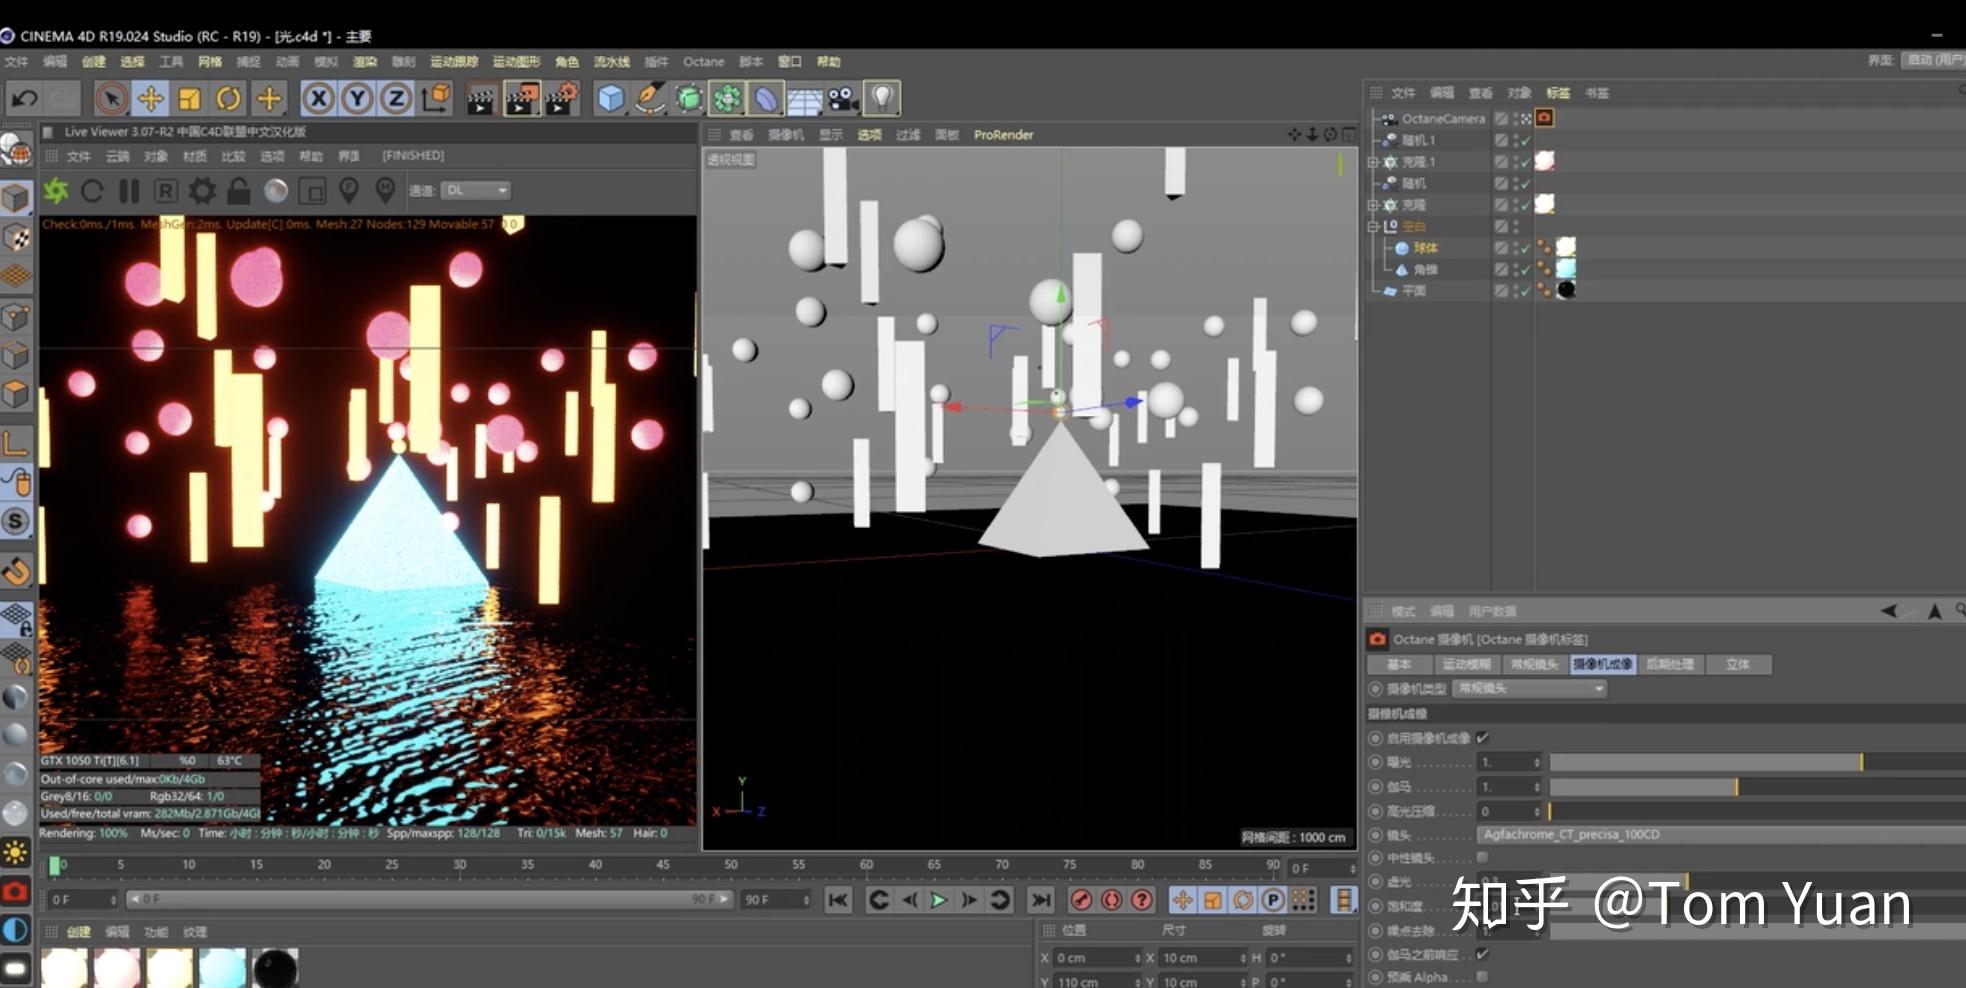
Task: Toggle 启用摄像机成像 checkbox
Action: point(1483,738)
